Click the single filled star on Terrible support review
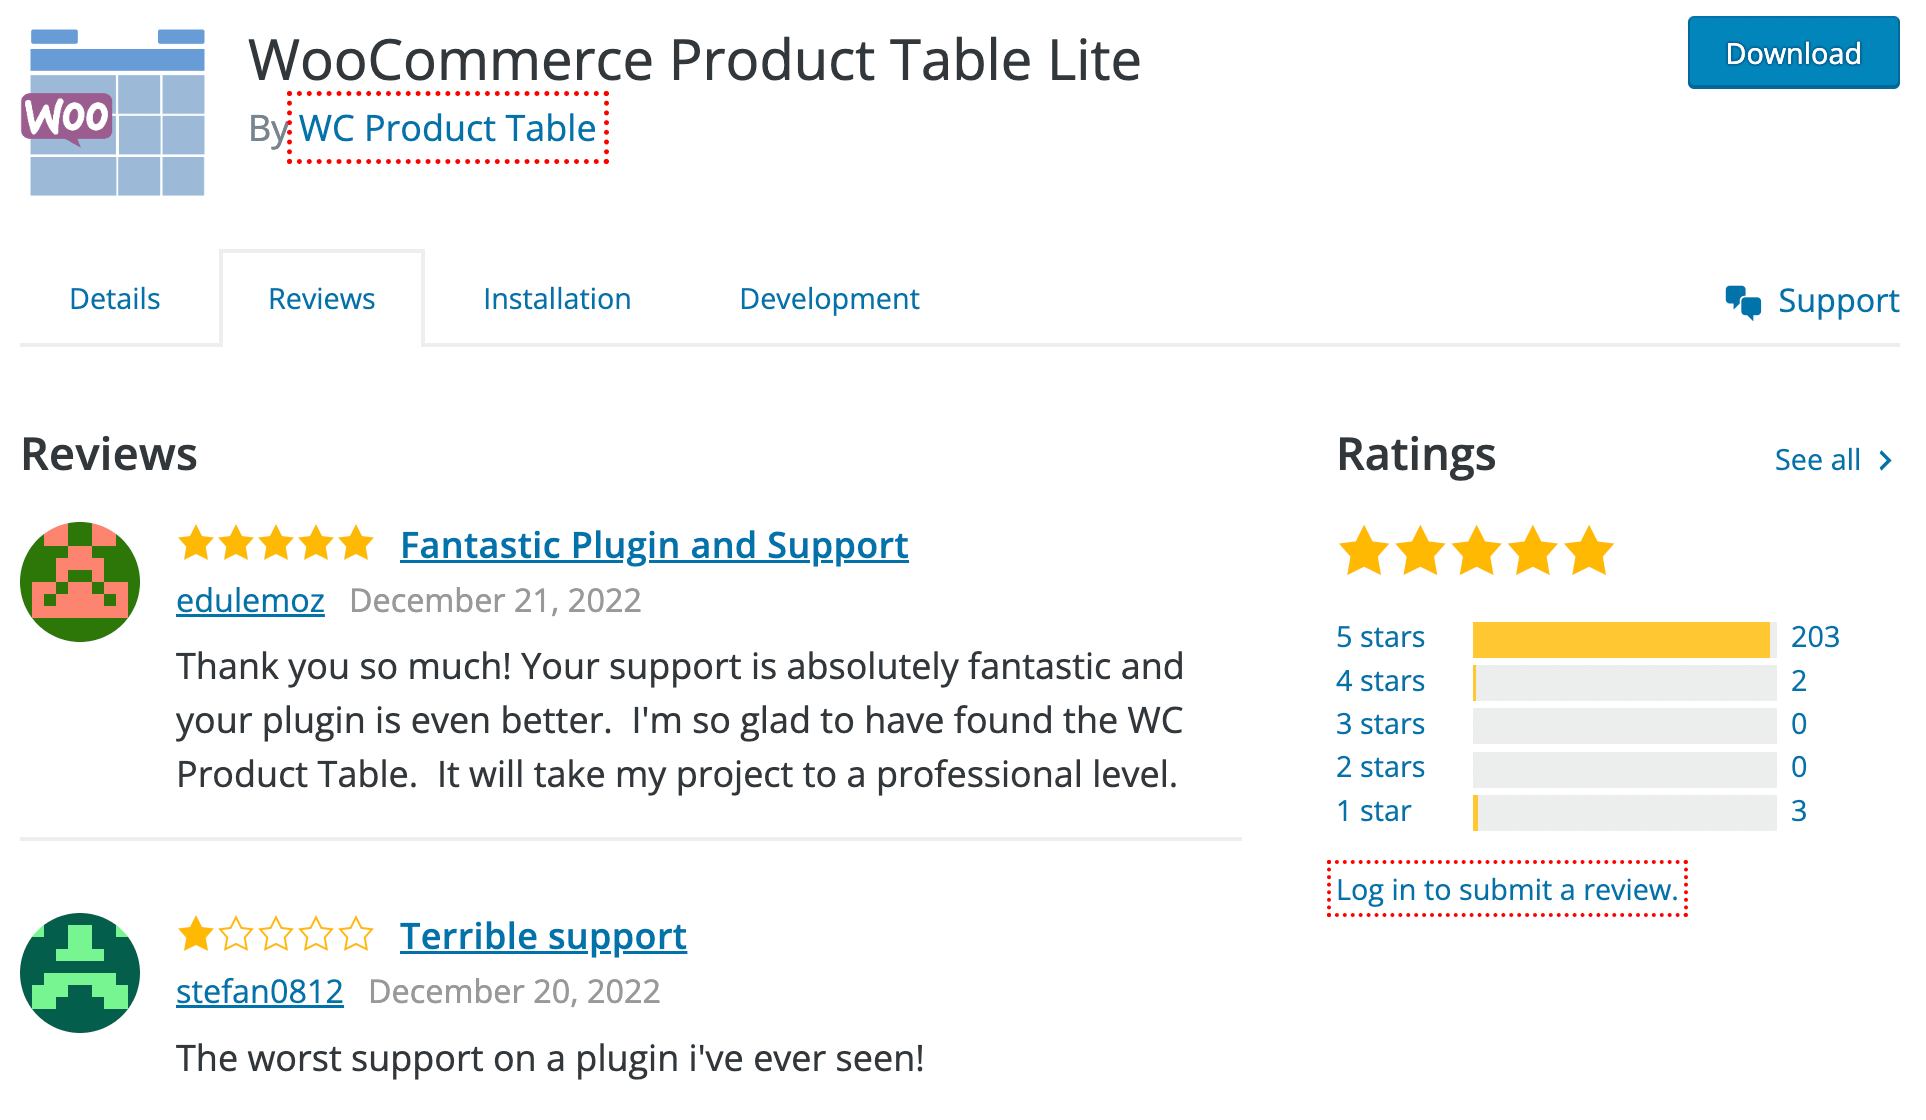This screenshot has width=1926, height=1120. tap(196, 934)
